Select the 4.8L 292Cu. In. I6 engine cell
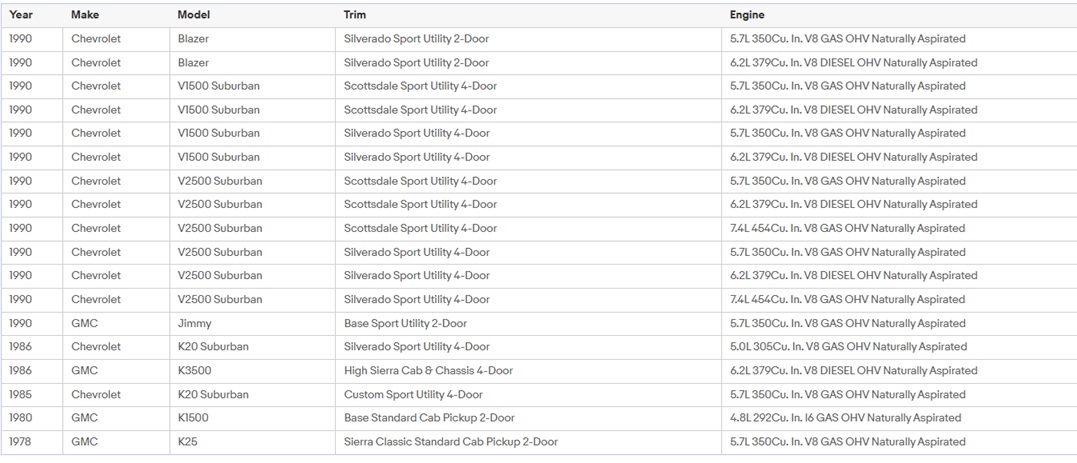The image size is (1077, 463). click(846, 418)
